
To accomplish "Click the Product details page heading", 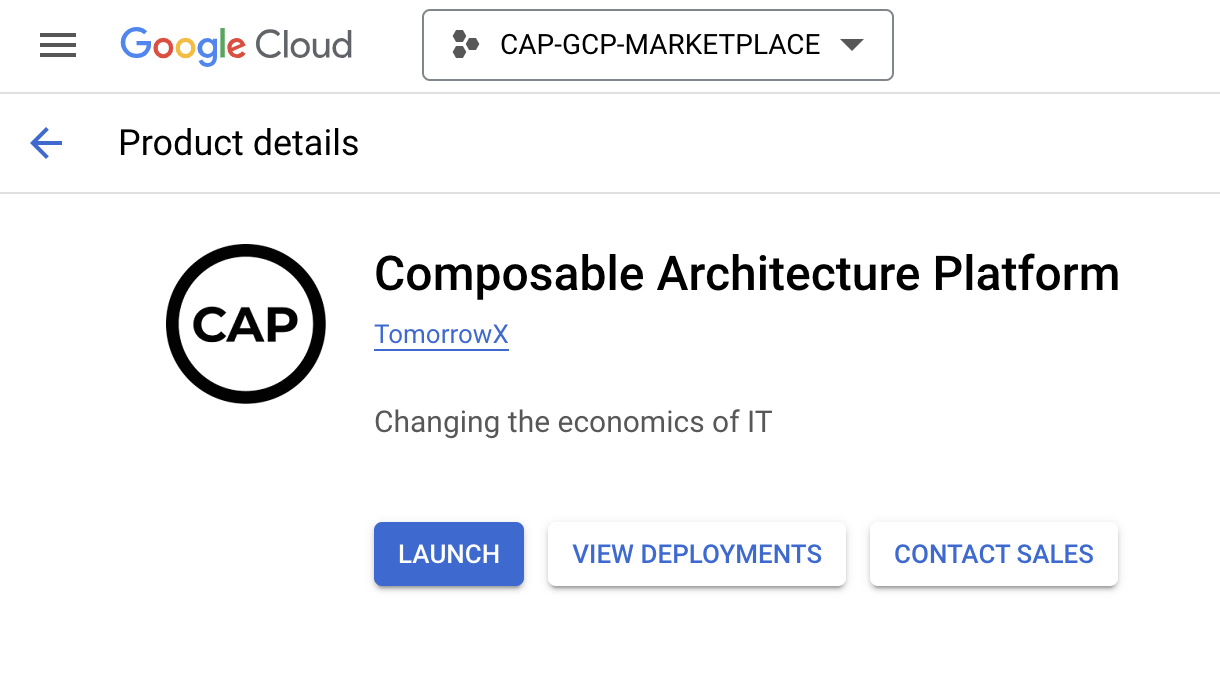I will point(238,143).
